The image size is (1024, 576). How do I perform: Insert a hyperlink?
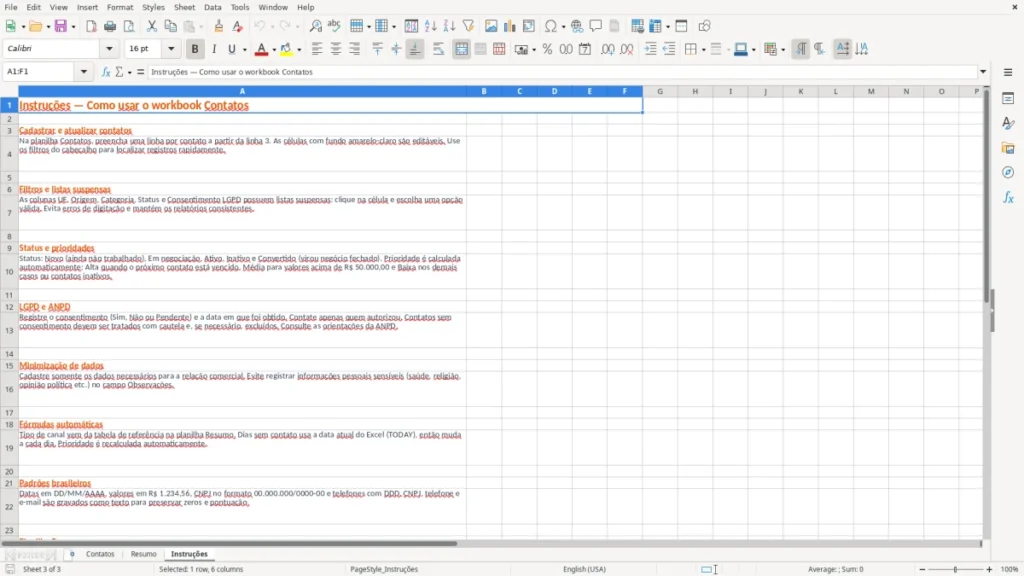coord(577,26)
